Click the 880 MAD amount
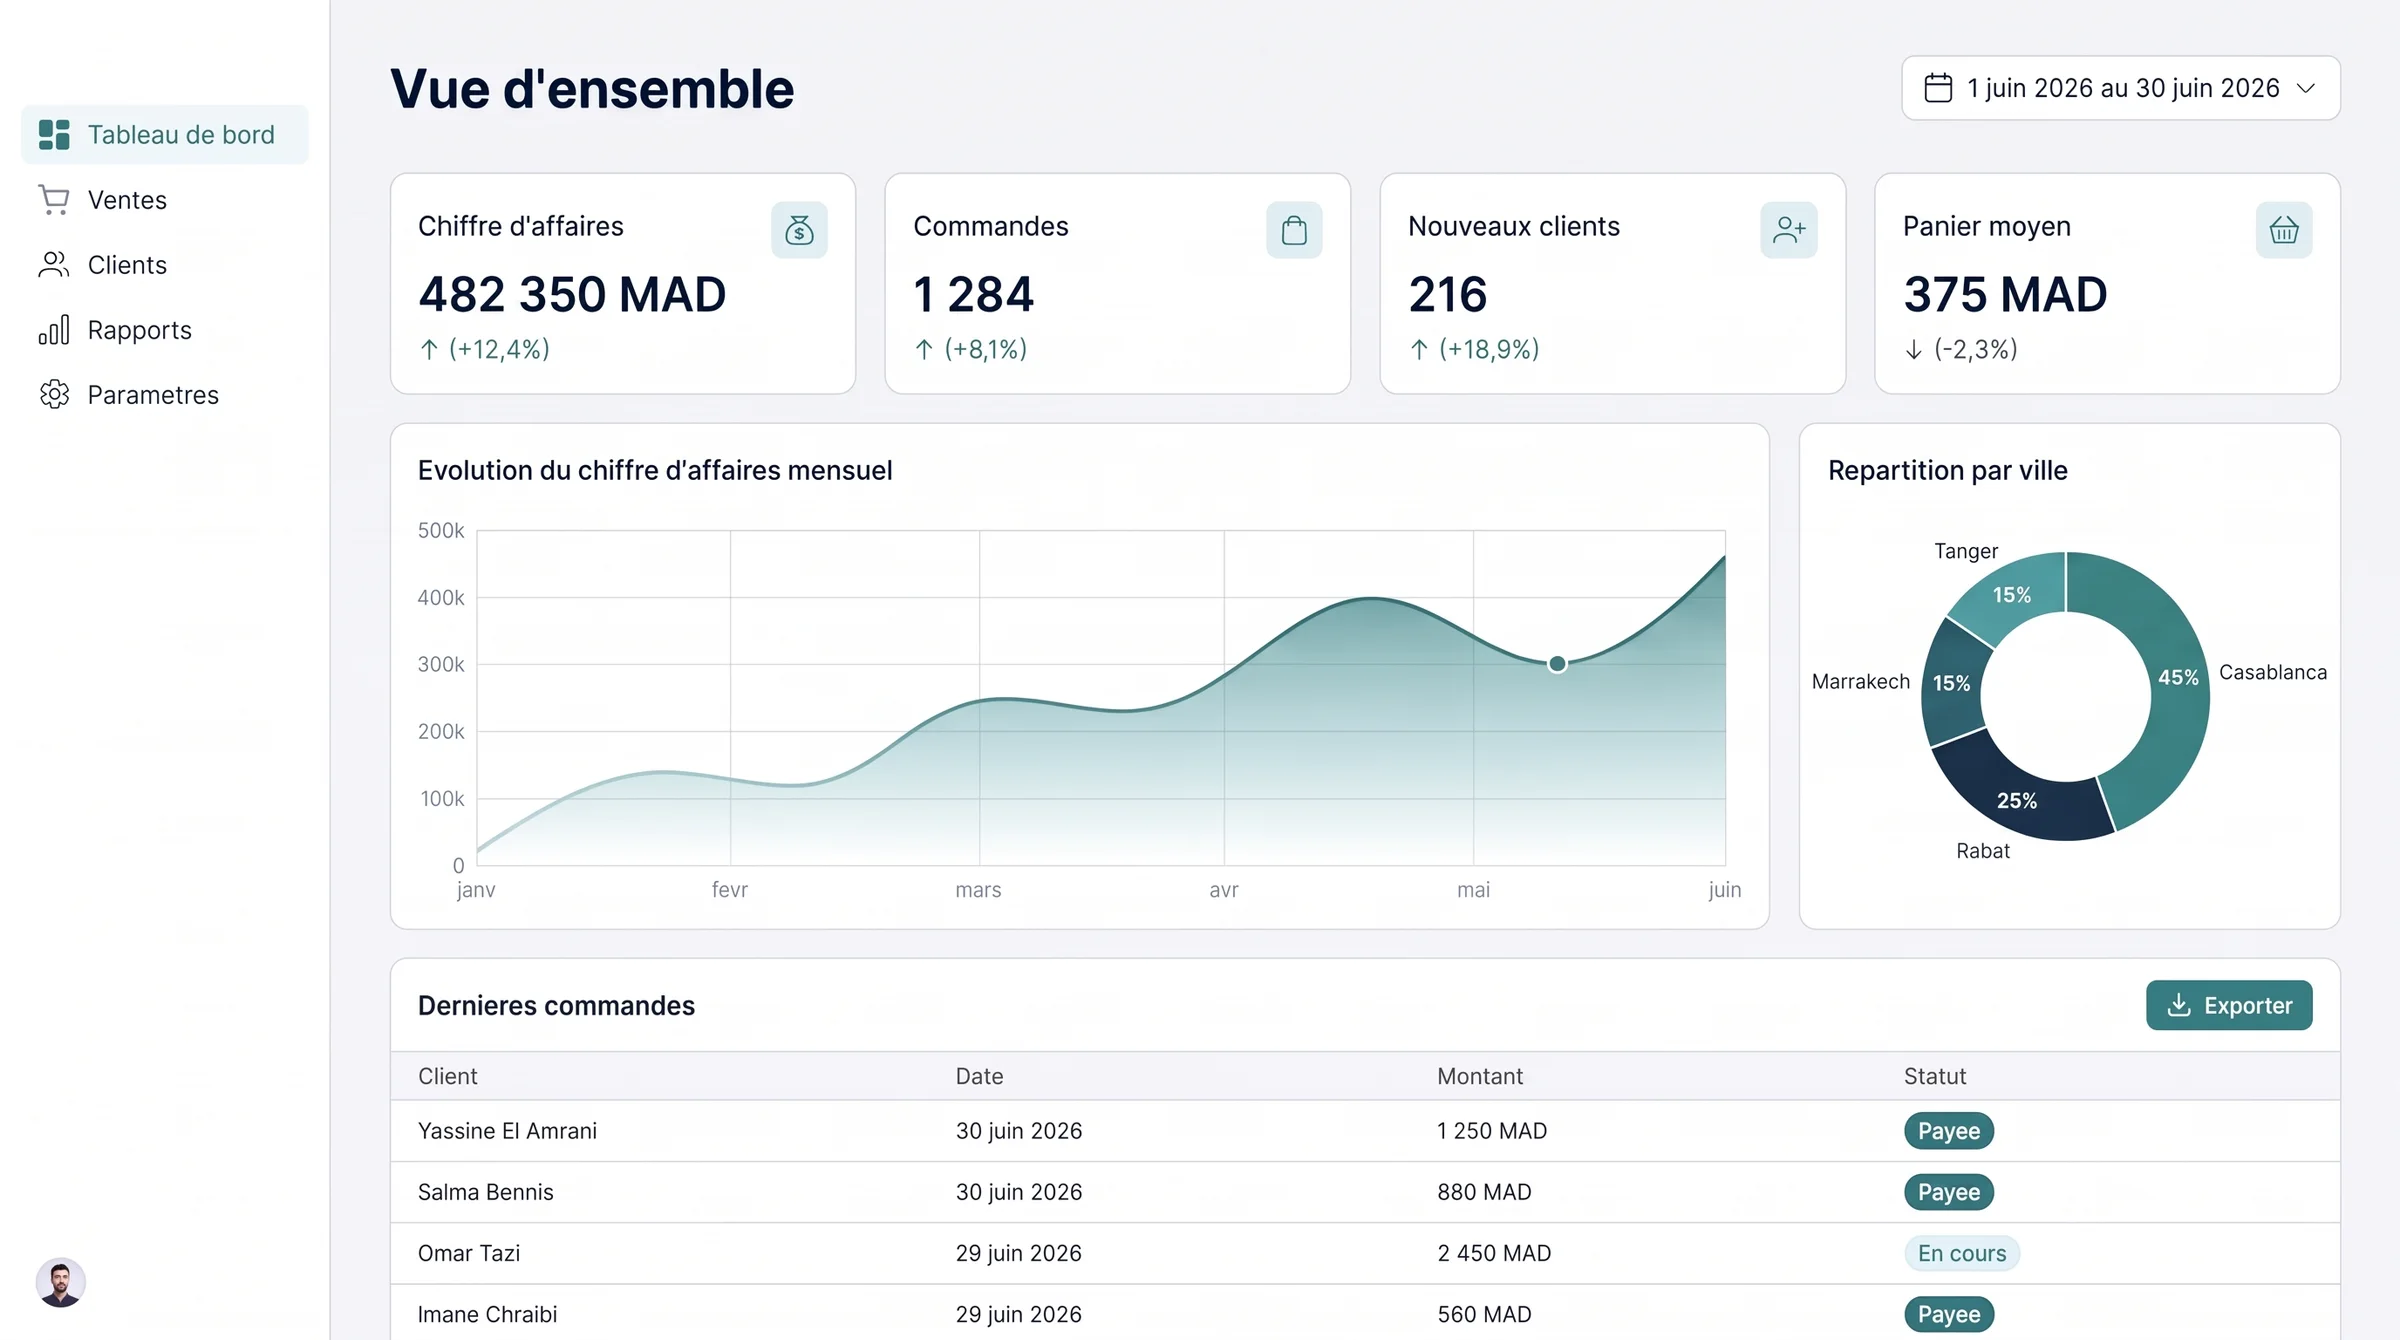Viewport: 2400px width, 1340px height. 1485,1192
